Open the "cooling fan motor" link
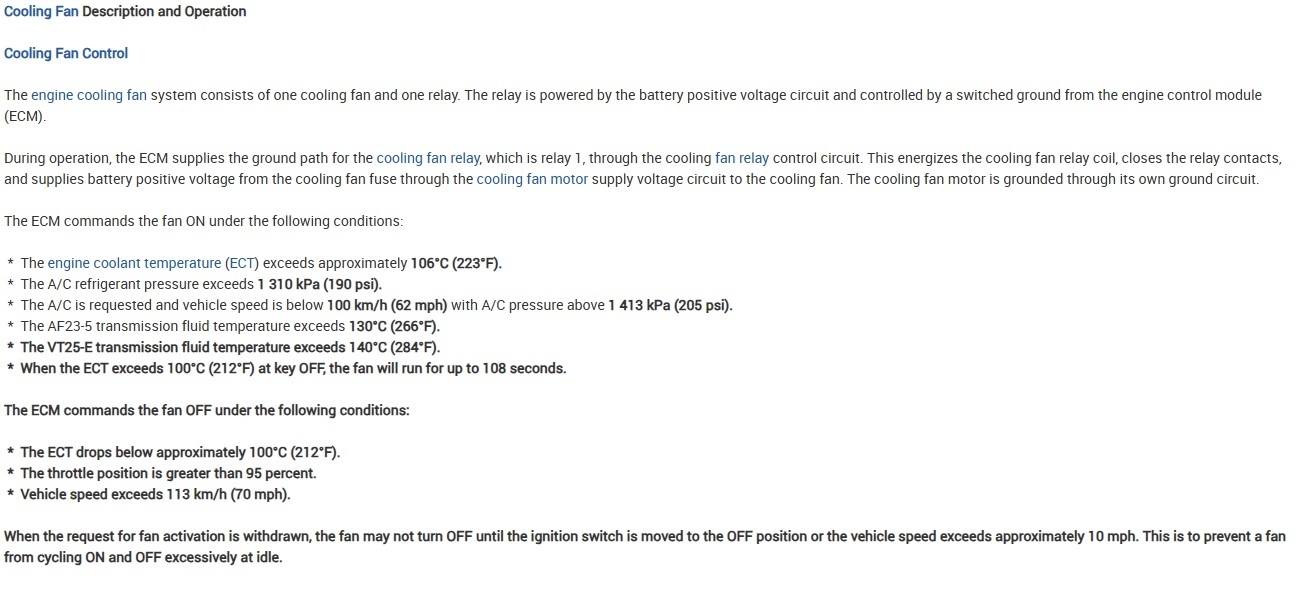Image resolution: width=1296 pixels, height=595 pixels. tap(532, 180)
